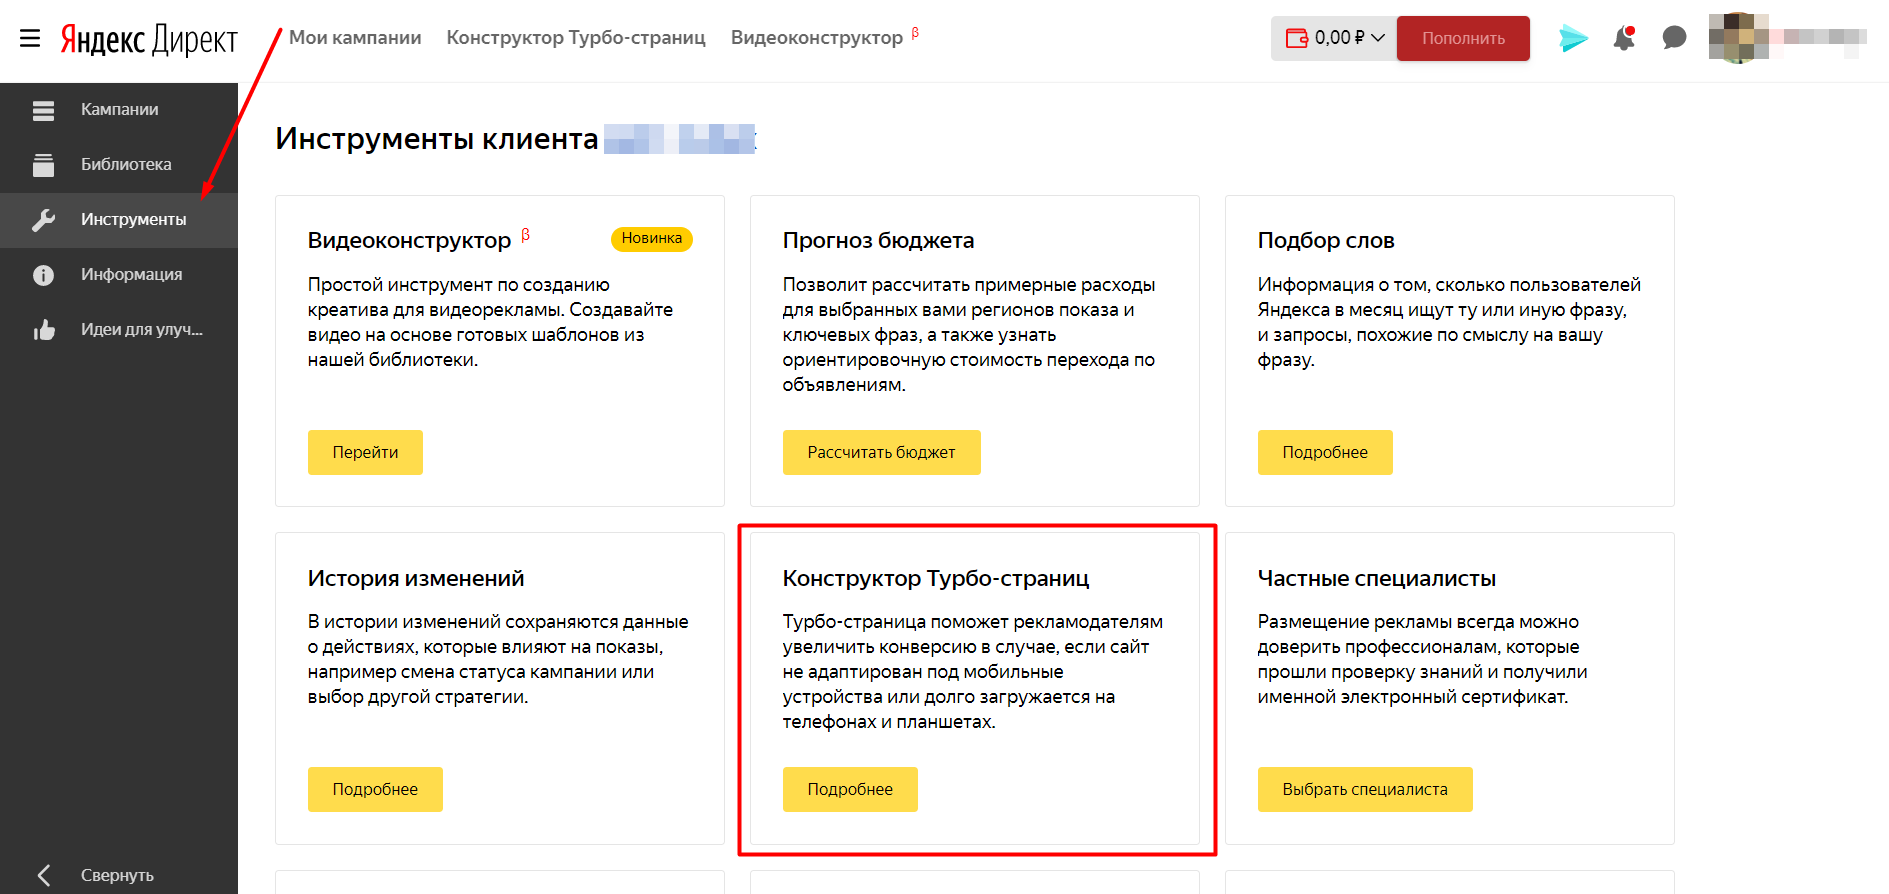
Task: Click the thumbs-up ideas icon
Action: pos(43,330)
